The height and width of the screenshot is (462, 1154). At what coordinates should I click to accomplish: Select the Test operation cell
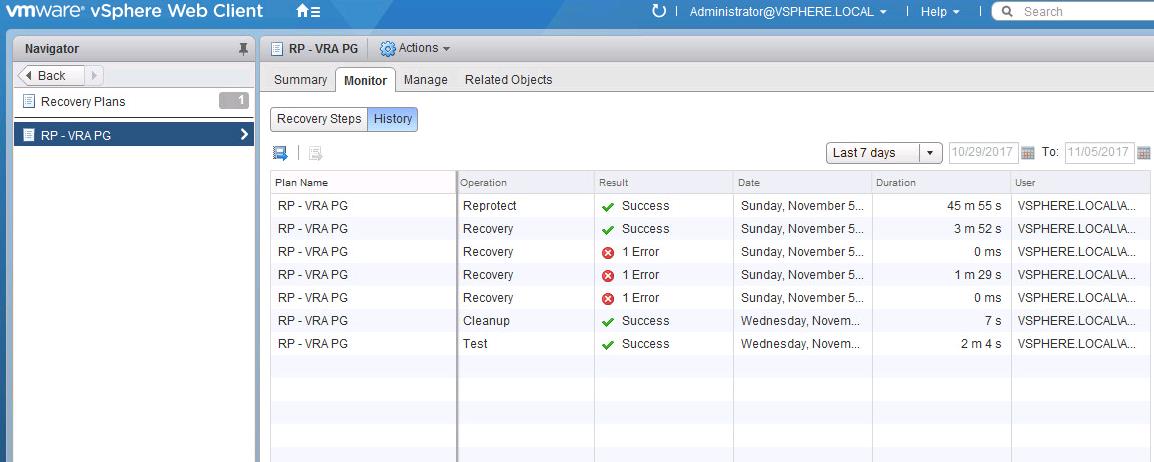pyautogui.click(x=525, y=344)
